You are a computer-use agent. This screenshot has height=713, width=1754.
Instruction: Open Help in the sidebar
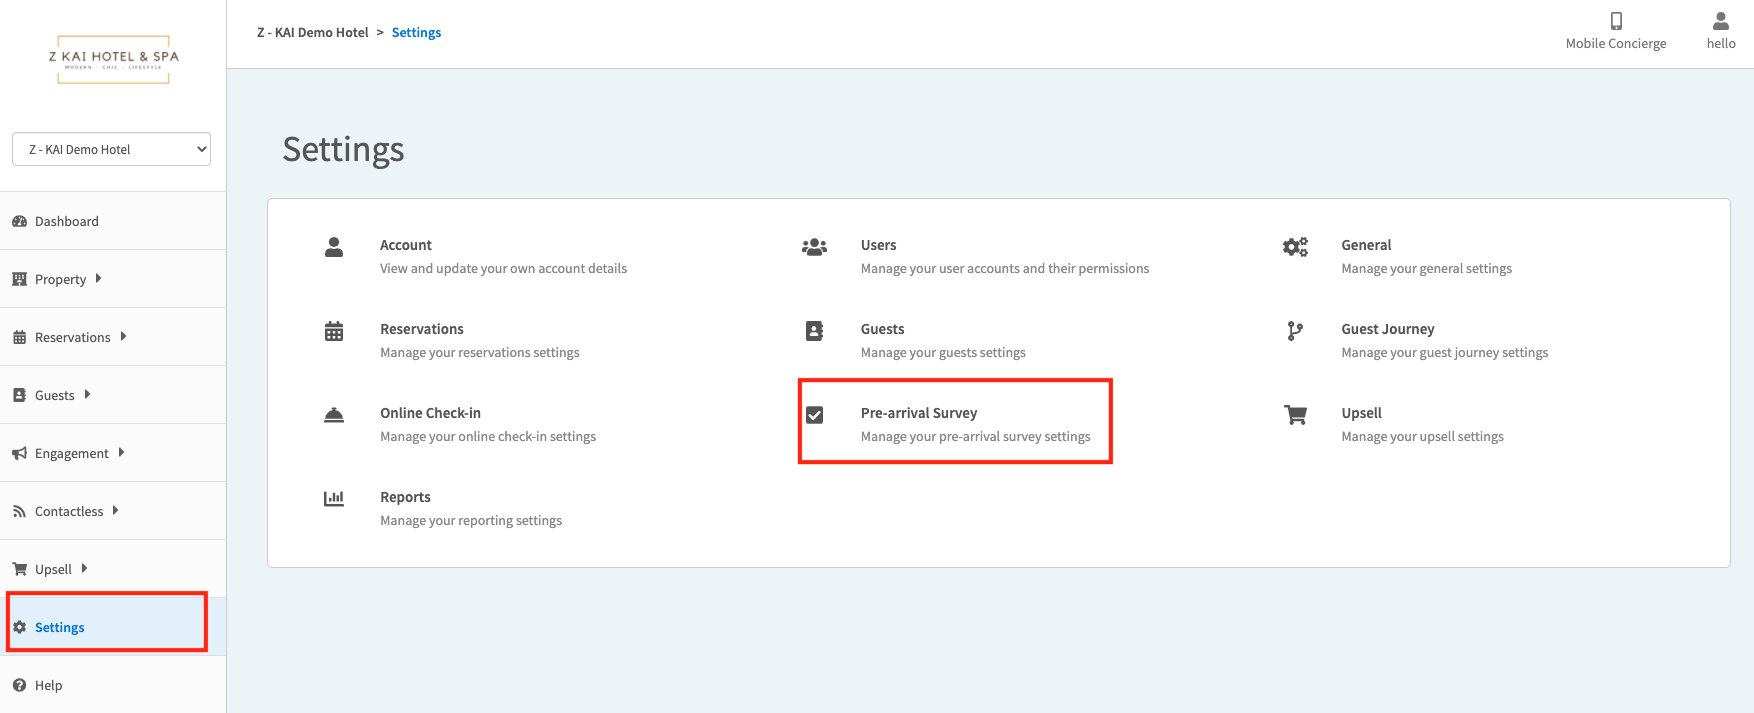tap(48, 685)
